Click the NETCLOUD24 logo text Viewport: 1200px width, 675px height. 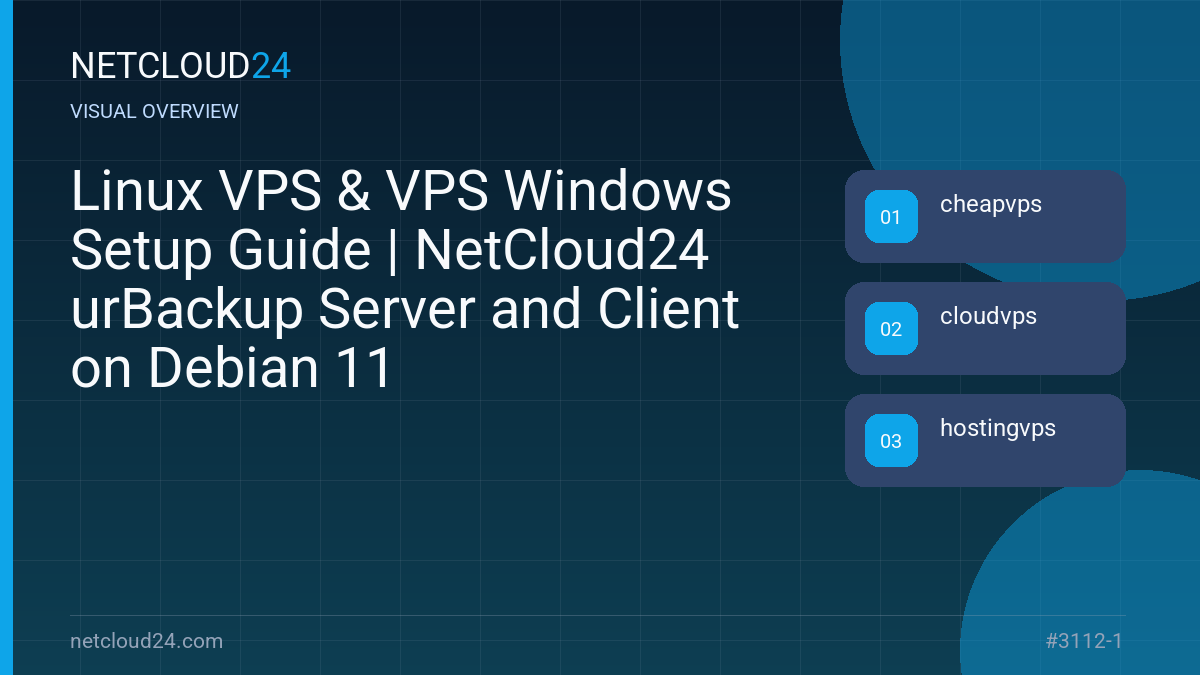[x=181, y=66]
